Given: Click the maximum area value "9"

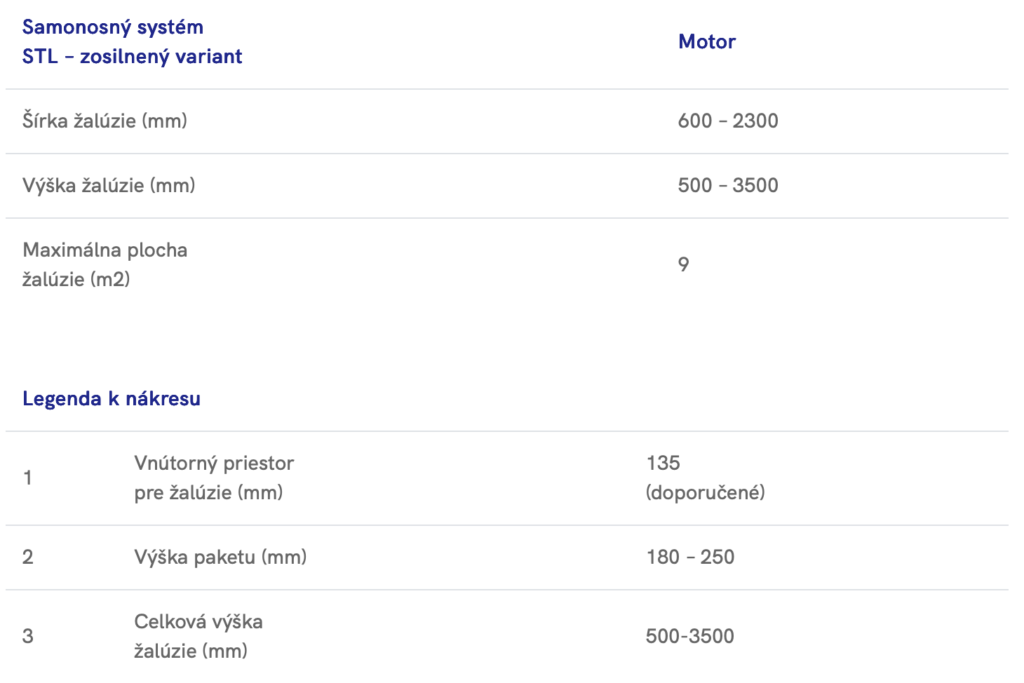Looking at the screenshot, I should coord(683,265).
